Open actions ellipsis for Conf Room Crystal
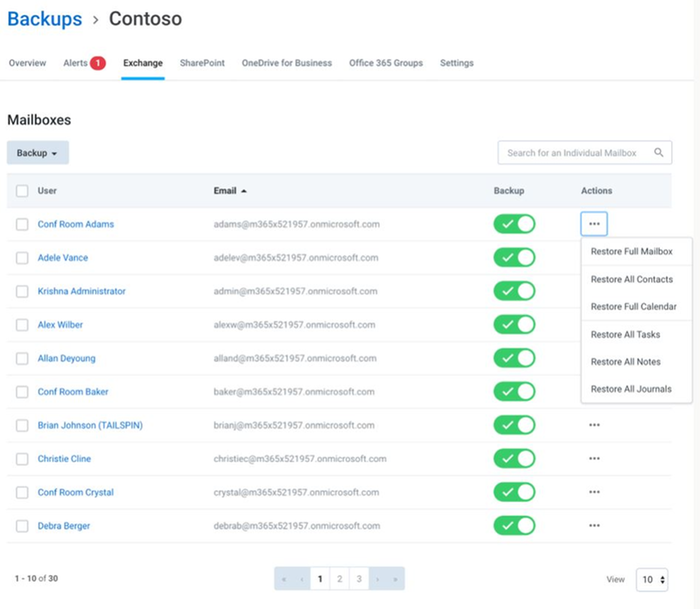This screenshot has width=700, height=609. 594,492
